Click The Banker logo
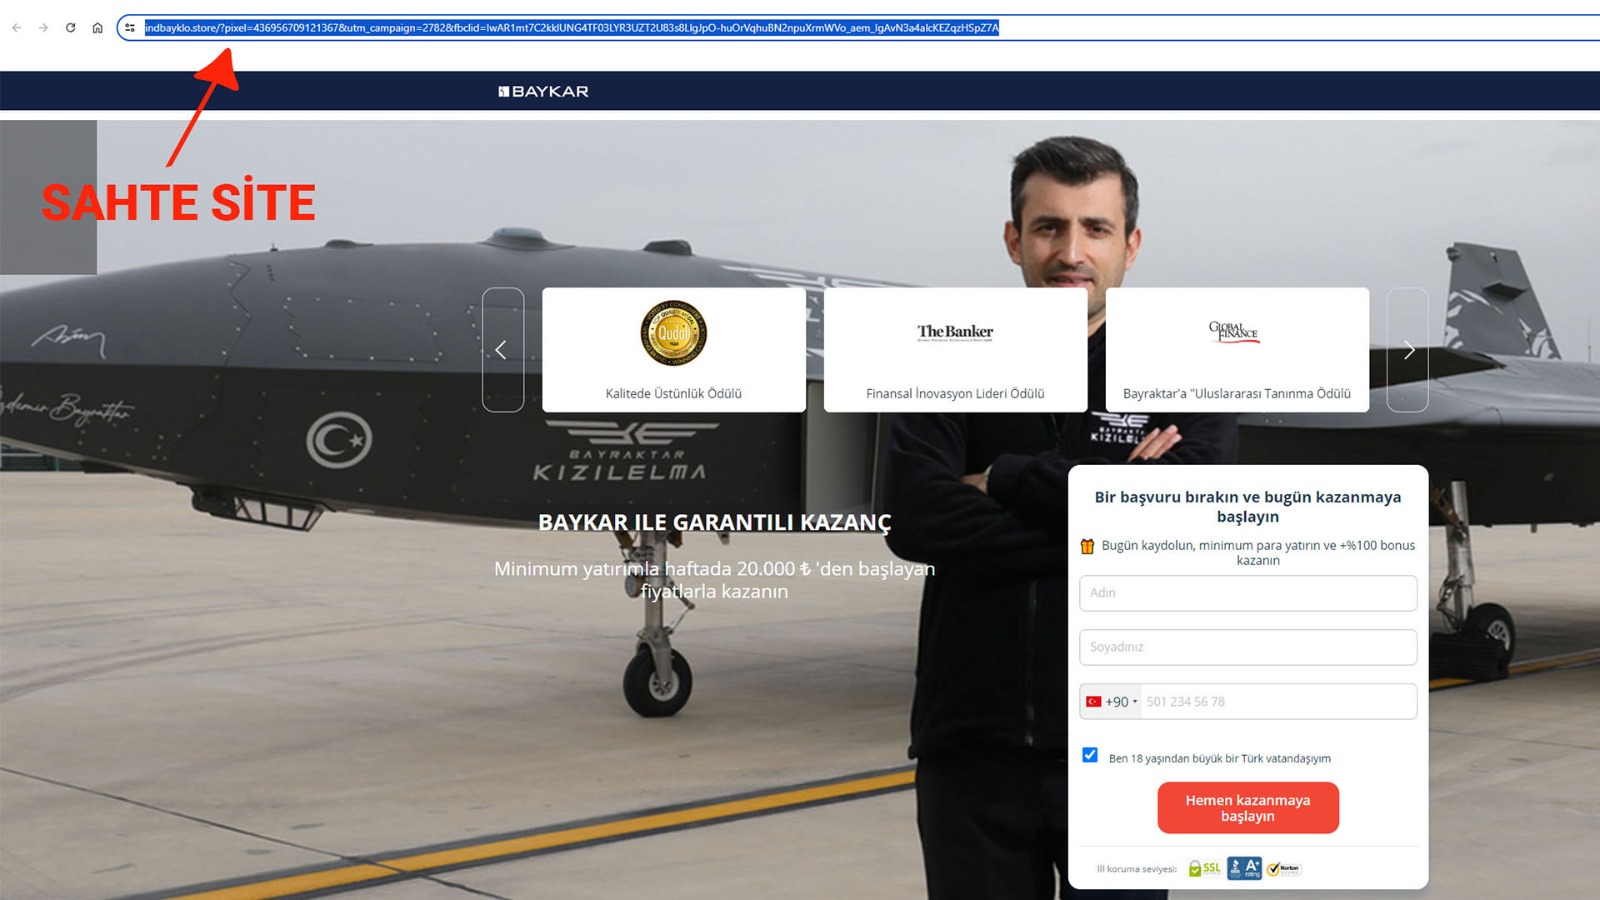The image size is (1600, 900). pos(955,332)
